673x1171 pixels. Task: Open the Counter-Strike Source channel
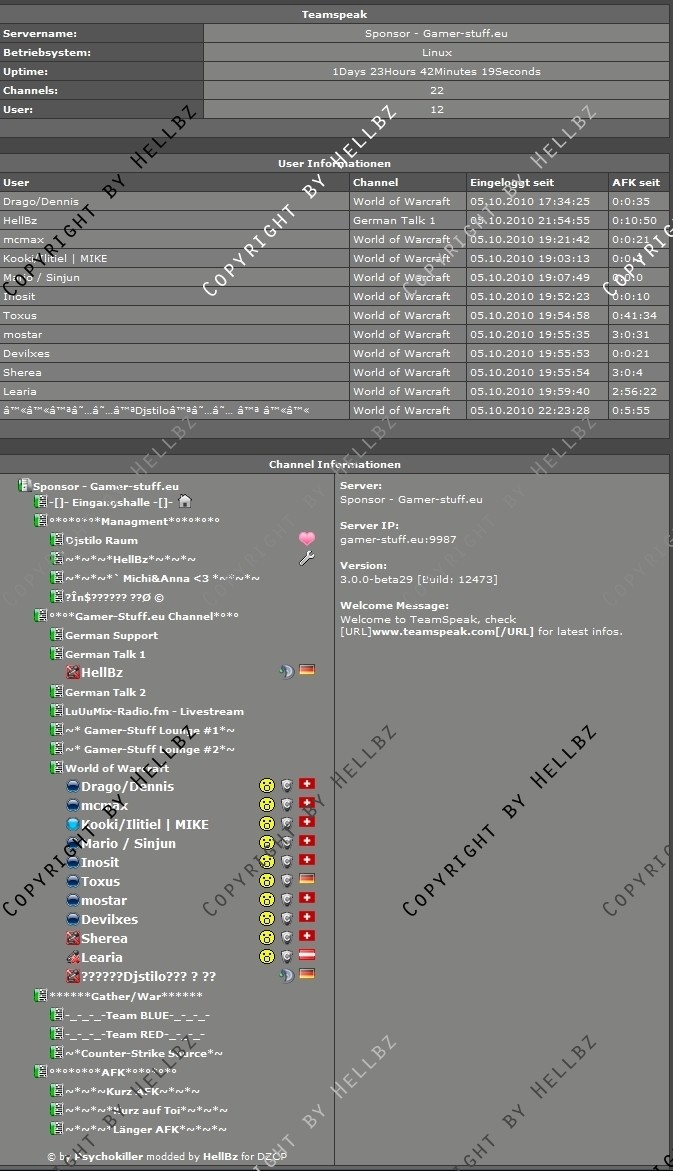coord(143,1053)
